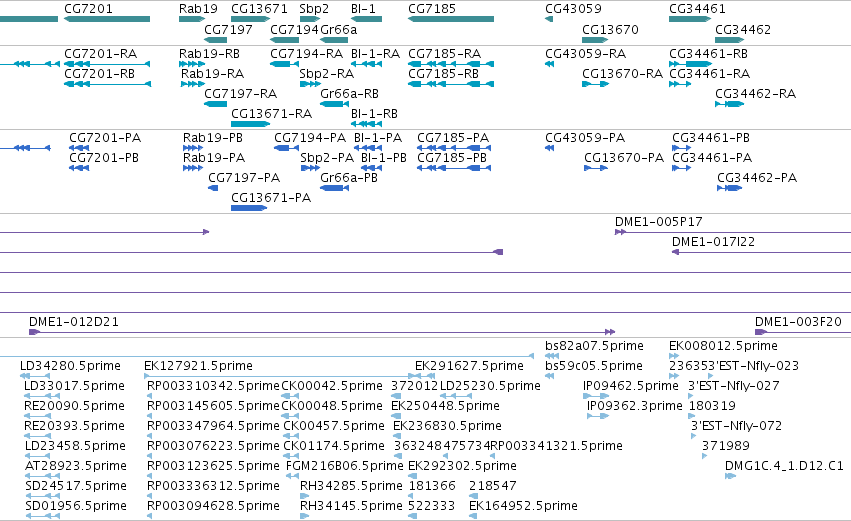Click the AT28923.5prime EST label
851x521 pixels.
[76, 466]
